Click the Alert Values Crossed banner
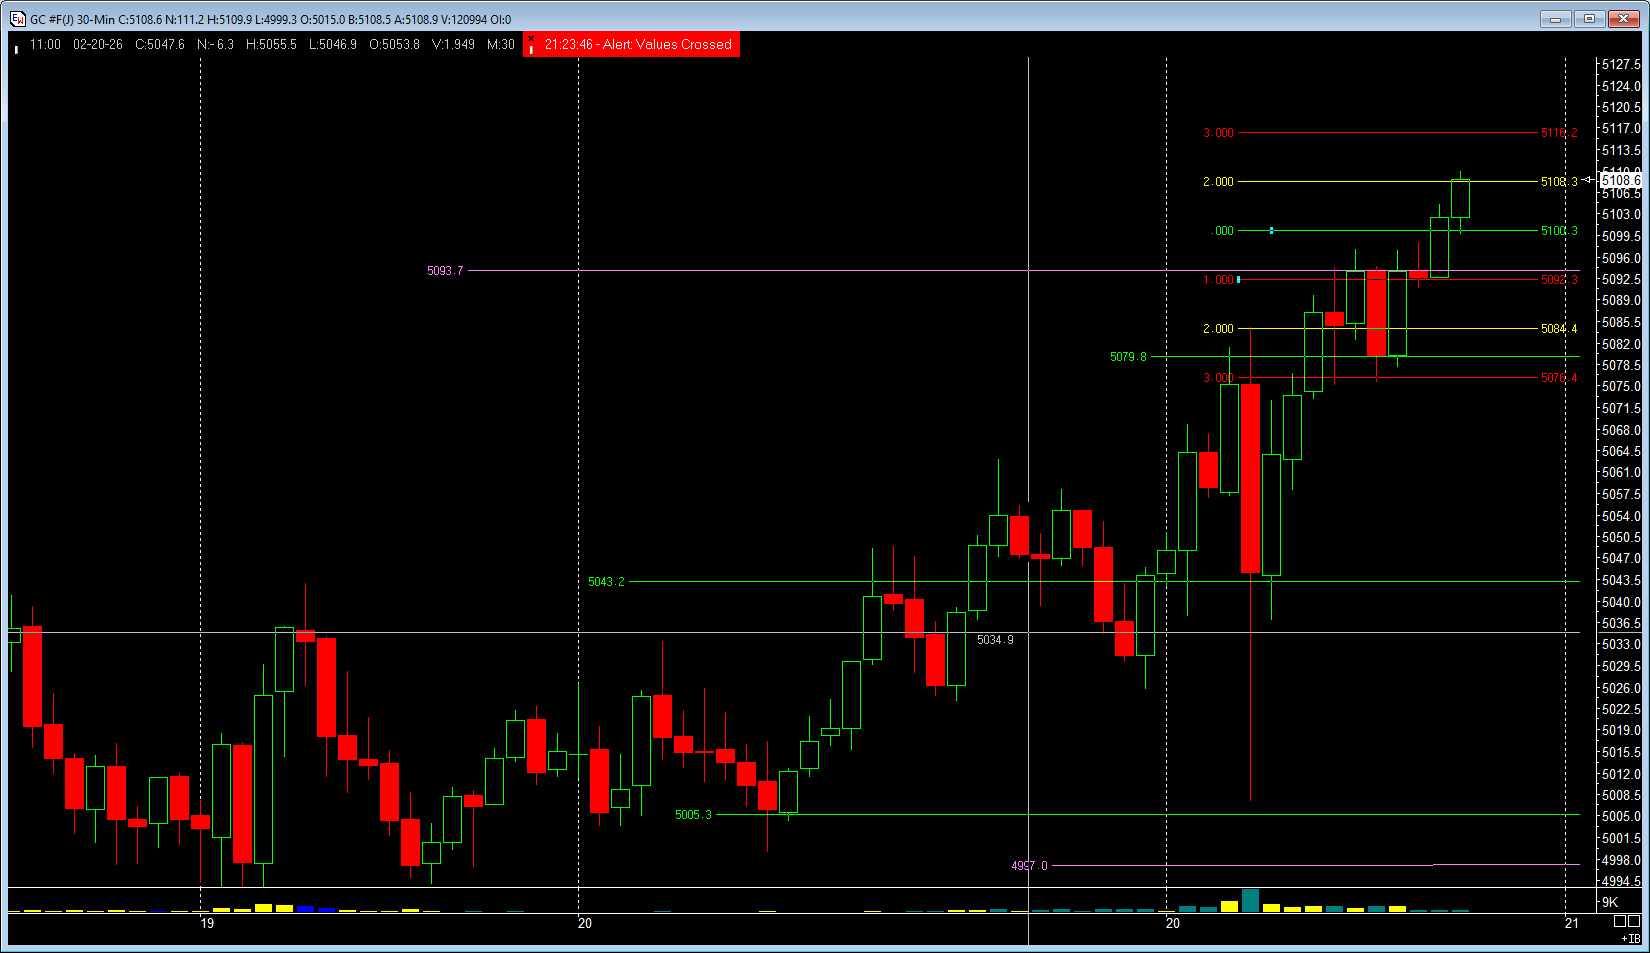Screen dimensions: 1650x953 (638, 45)
